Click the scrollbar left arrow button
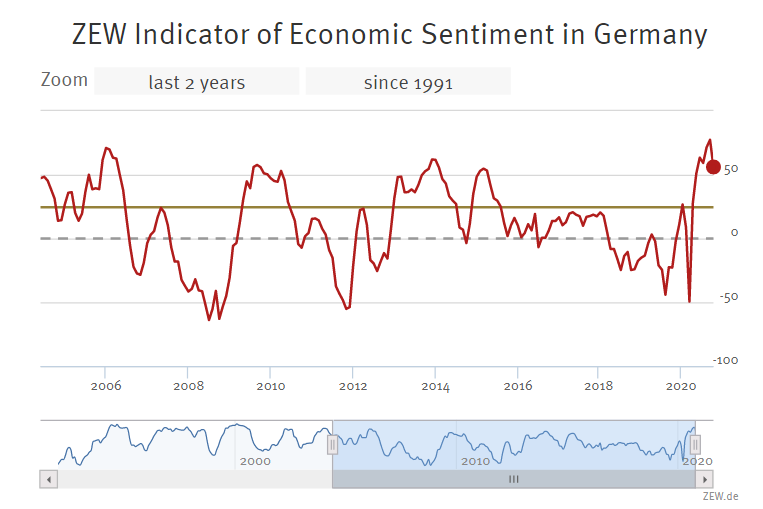The width and height of the screenshot is (763, 509). point(48,479)
